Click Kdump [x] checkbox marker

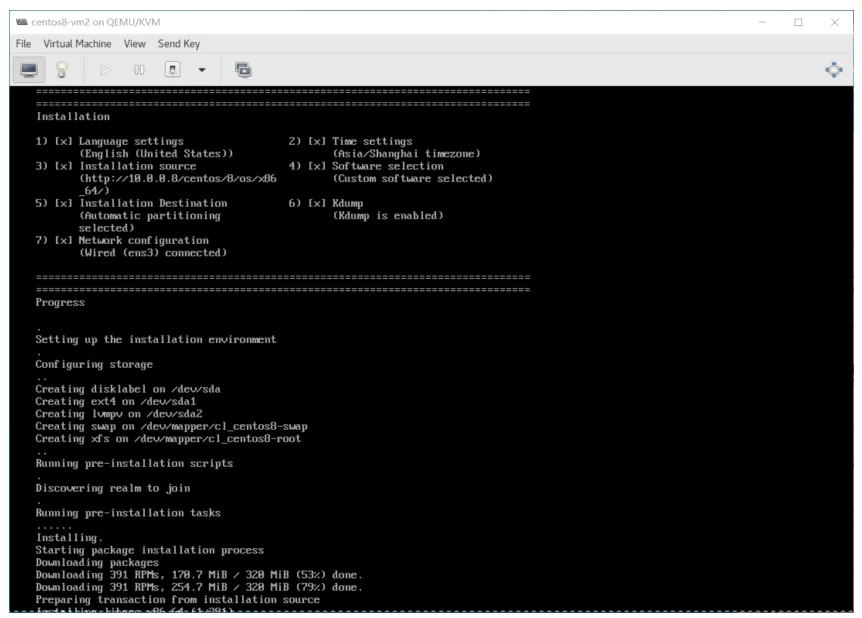(317, 203)
